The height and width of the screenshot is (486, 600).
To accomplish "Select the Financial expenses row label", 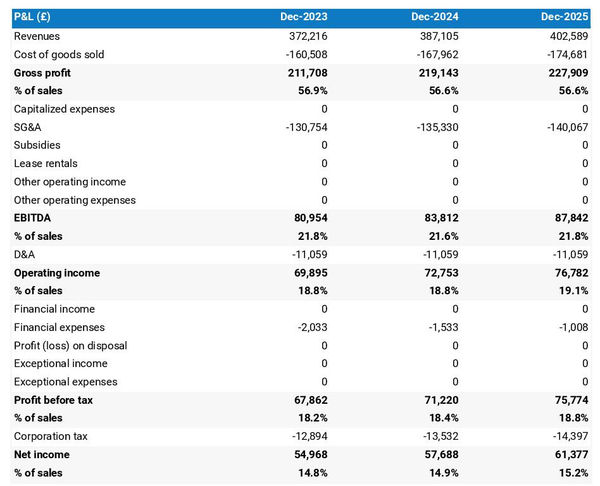I will pyautogui.click(x=59, y=327).
